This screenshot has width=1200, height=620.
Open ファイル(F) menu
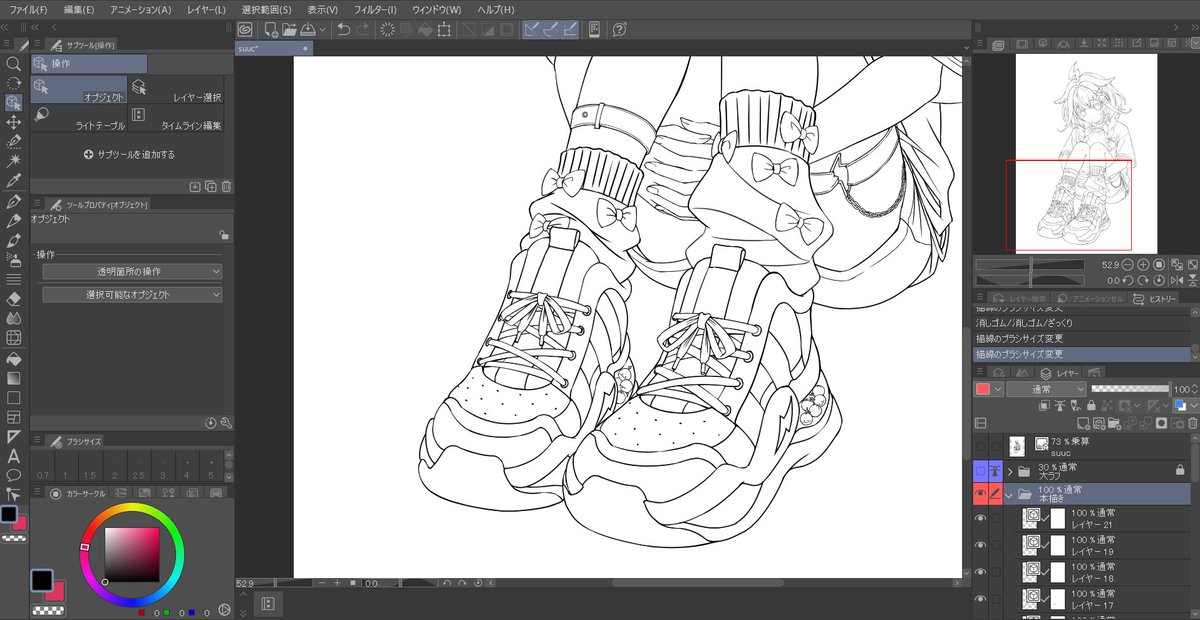29,9
